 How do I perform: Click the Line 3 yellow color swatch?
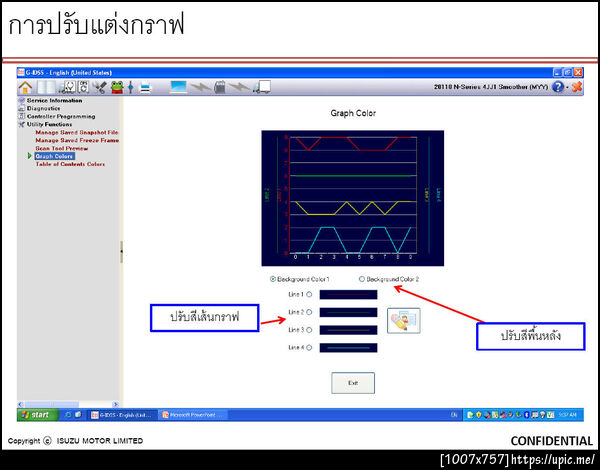pyautogui.click(x=348, y=330)
